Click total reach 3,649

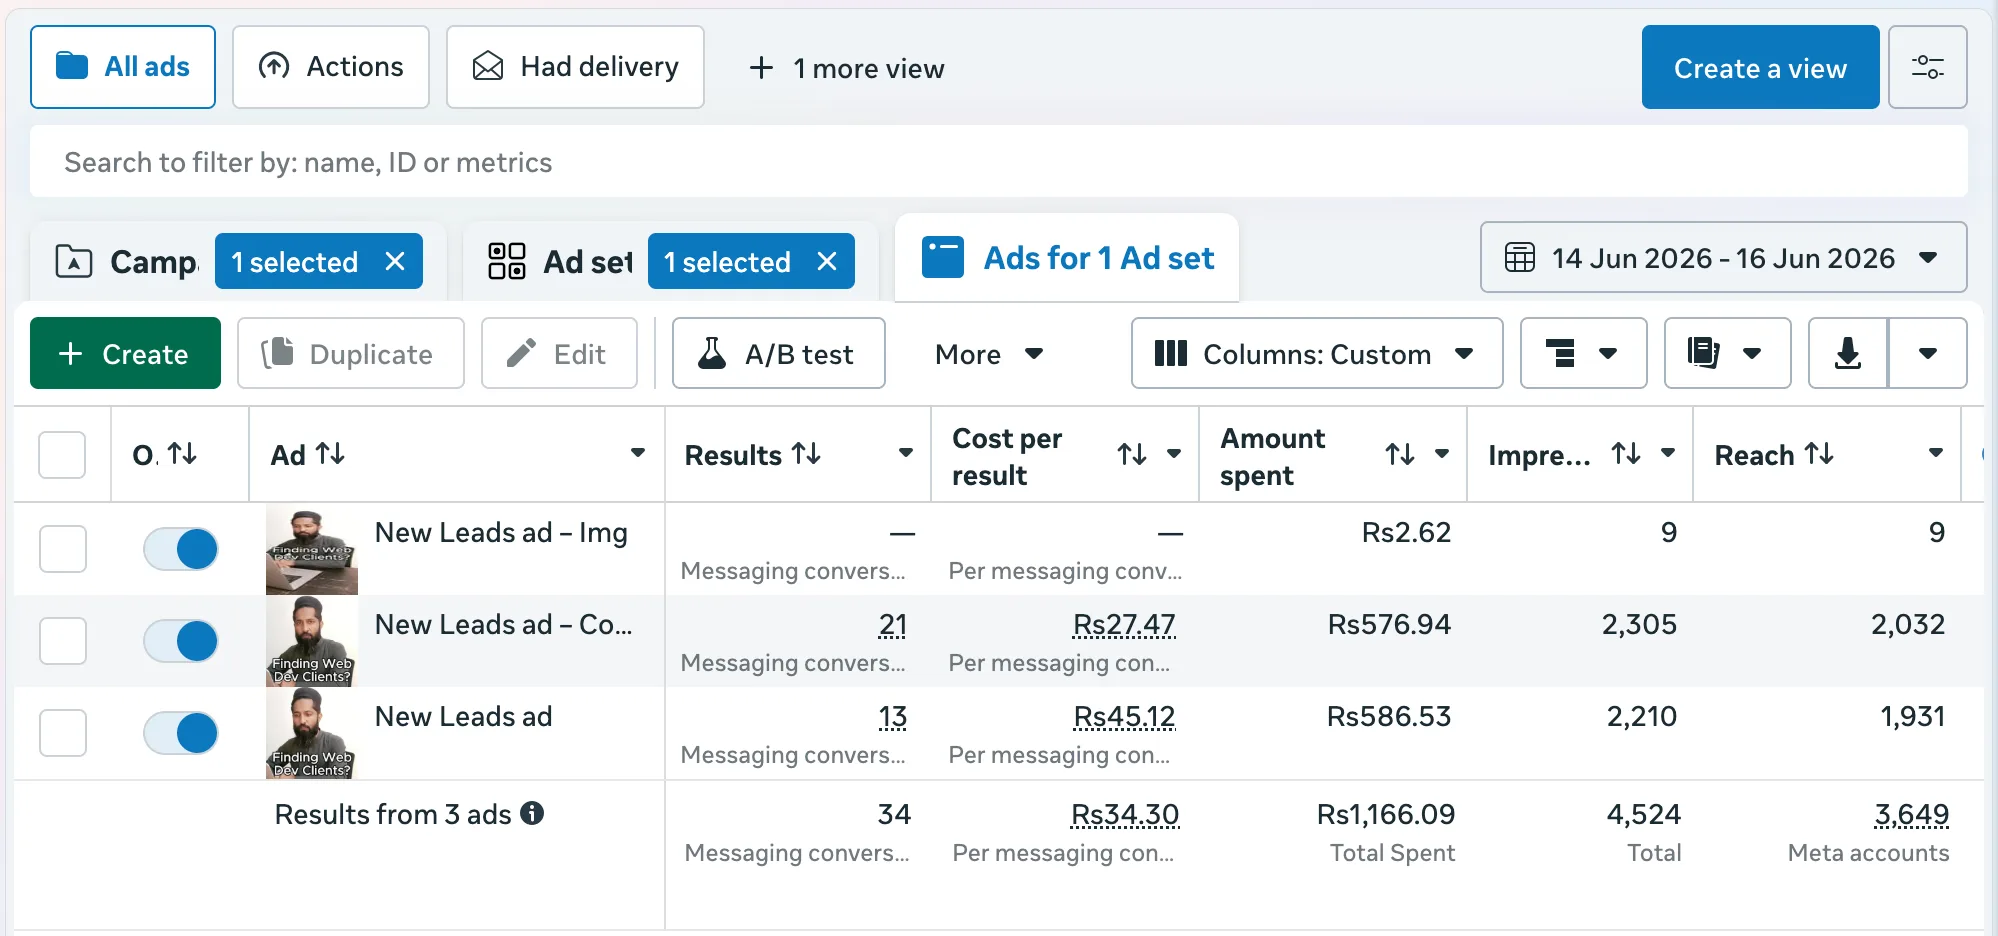1912,815
